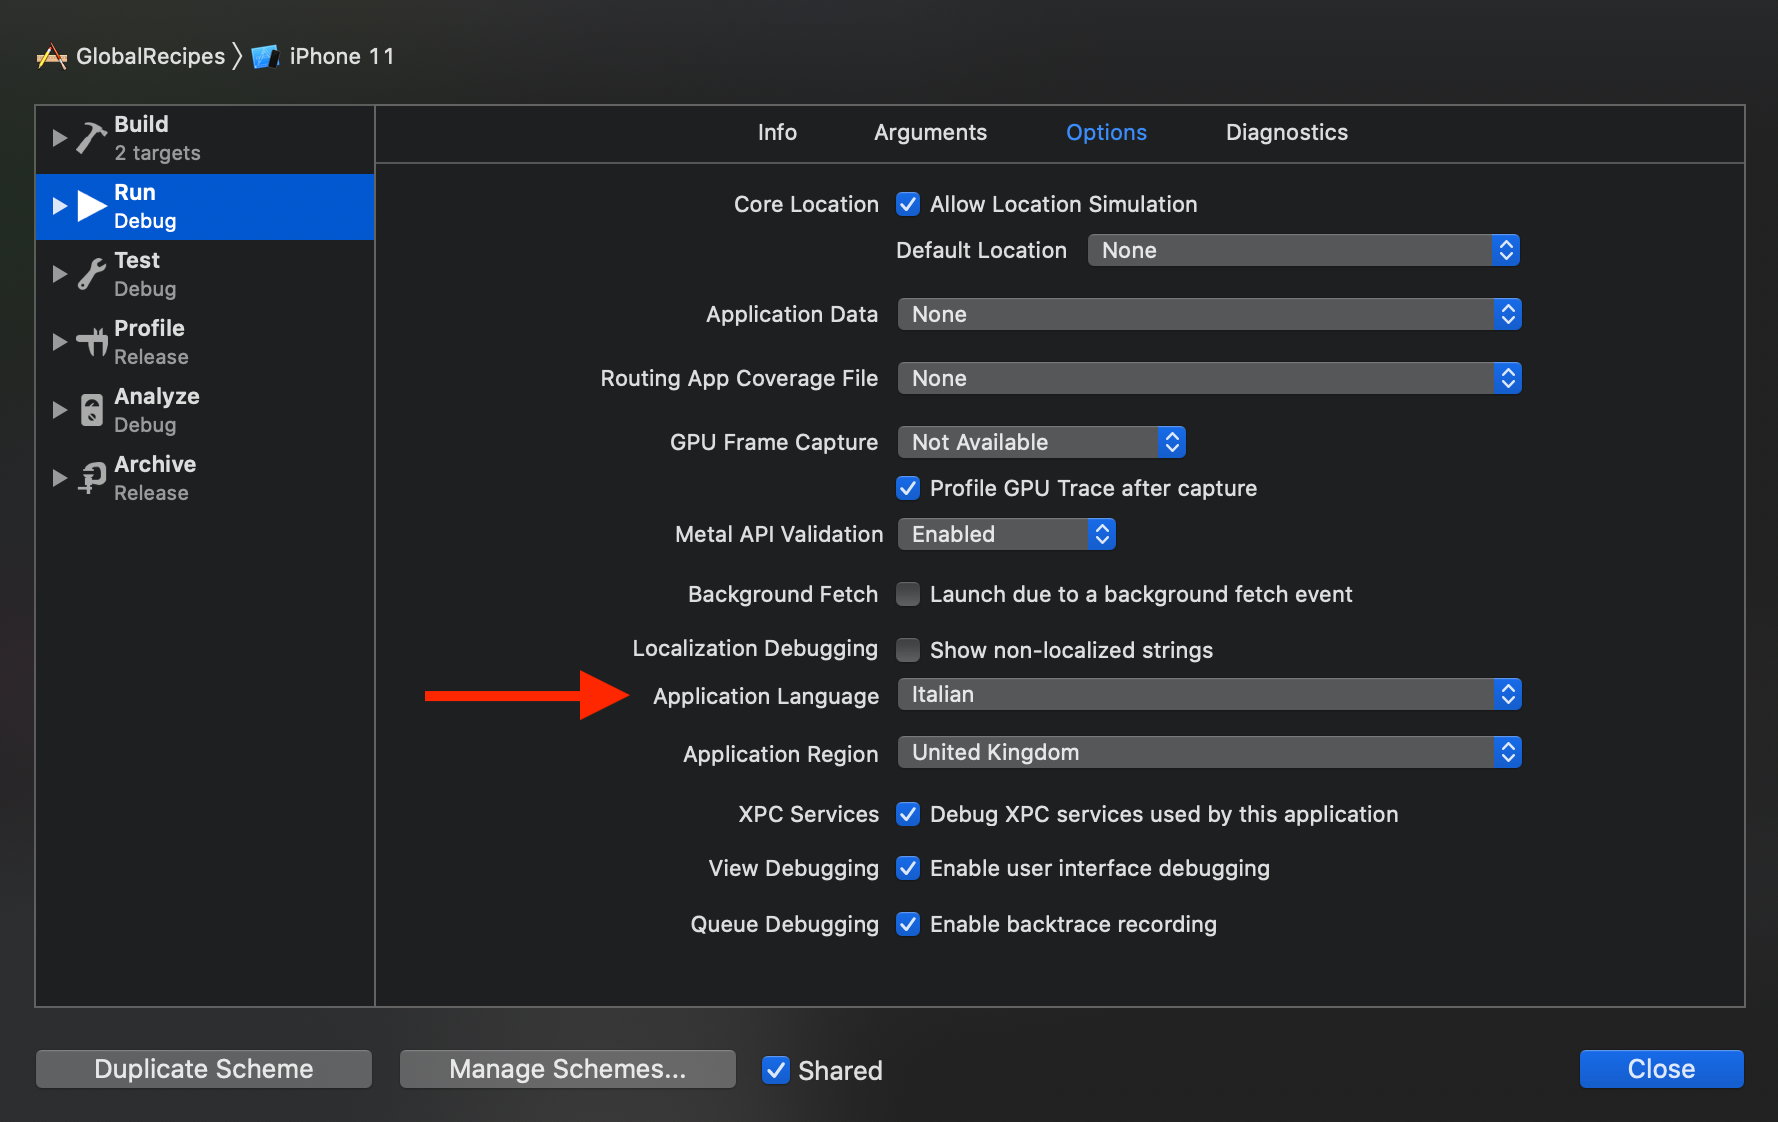1778x1122 pixels.
Task: Select the Analyze icon in the sidebar
Action: point(91,409)
